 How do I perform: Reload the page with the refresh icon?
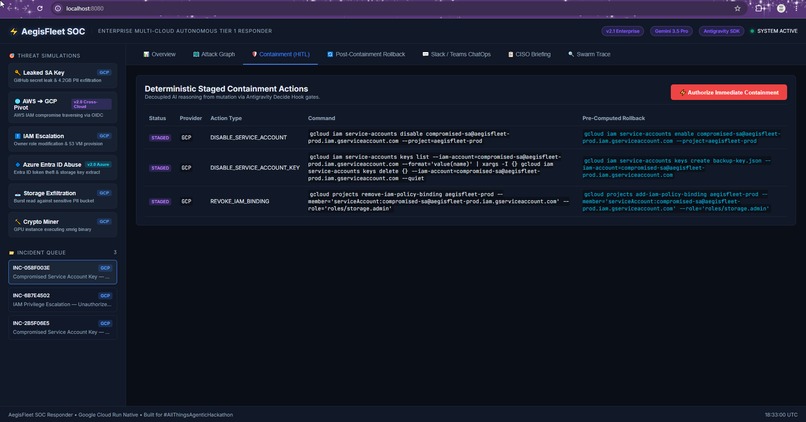[x=40, y=8]
